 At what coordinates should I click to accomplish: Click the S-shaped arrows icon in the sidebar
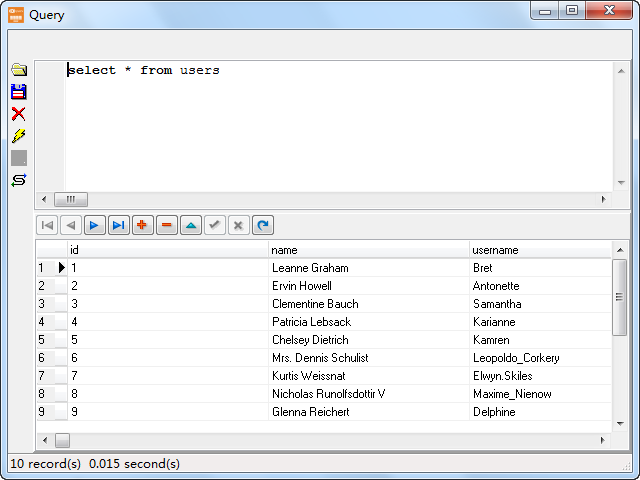pyautogui.click(x=18, y=180)
